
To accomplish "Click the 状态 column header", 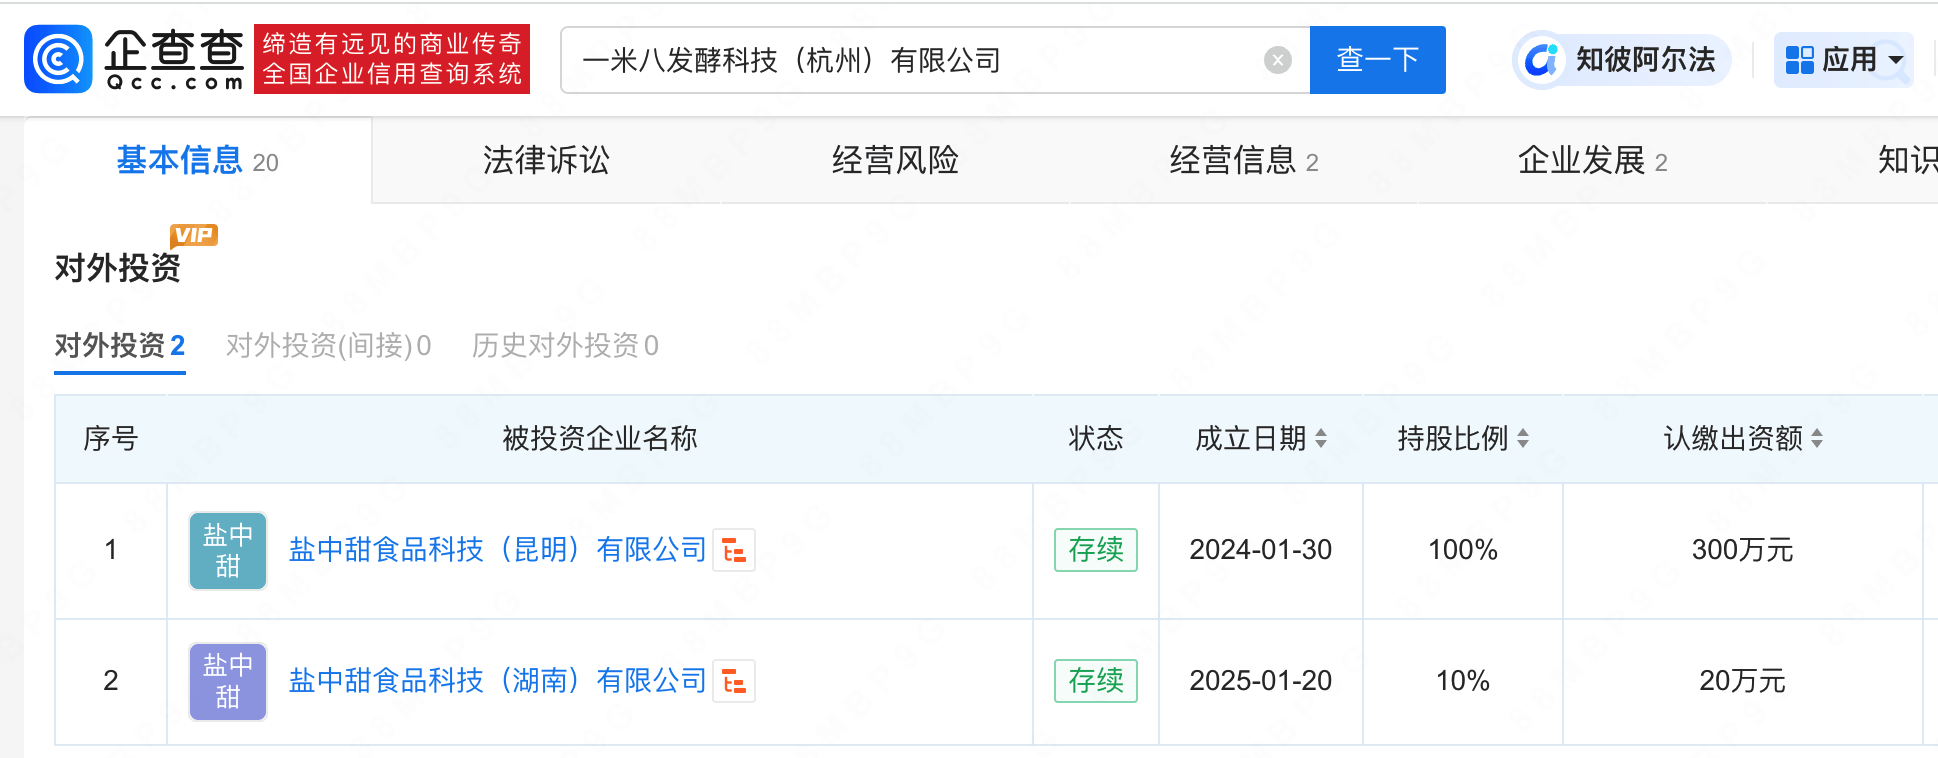I will point(1096,438).
